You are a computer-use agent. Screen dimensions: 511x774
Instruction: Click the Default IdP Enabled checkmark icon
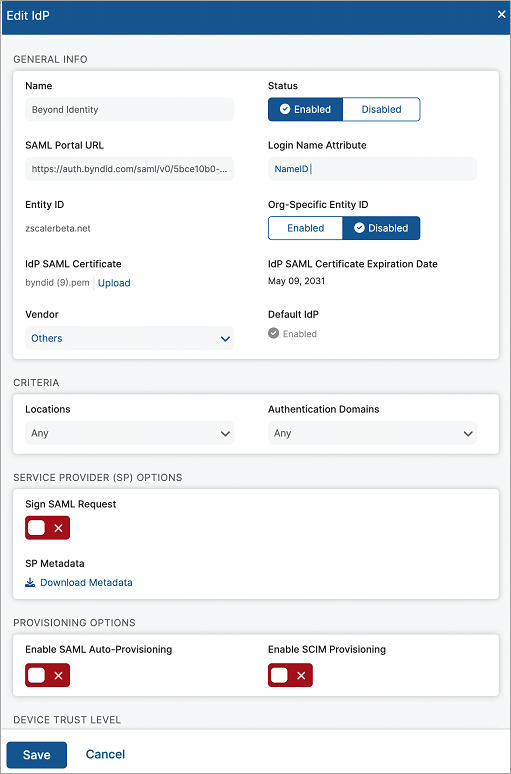coord(273,334)
